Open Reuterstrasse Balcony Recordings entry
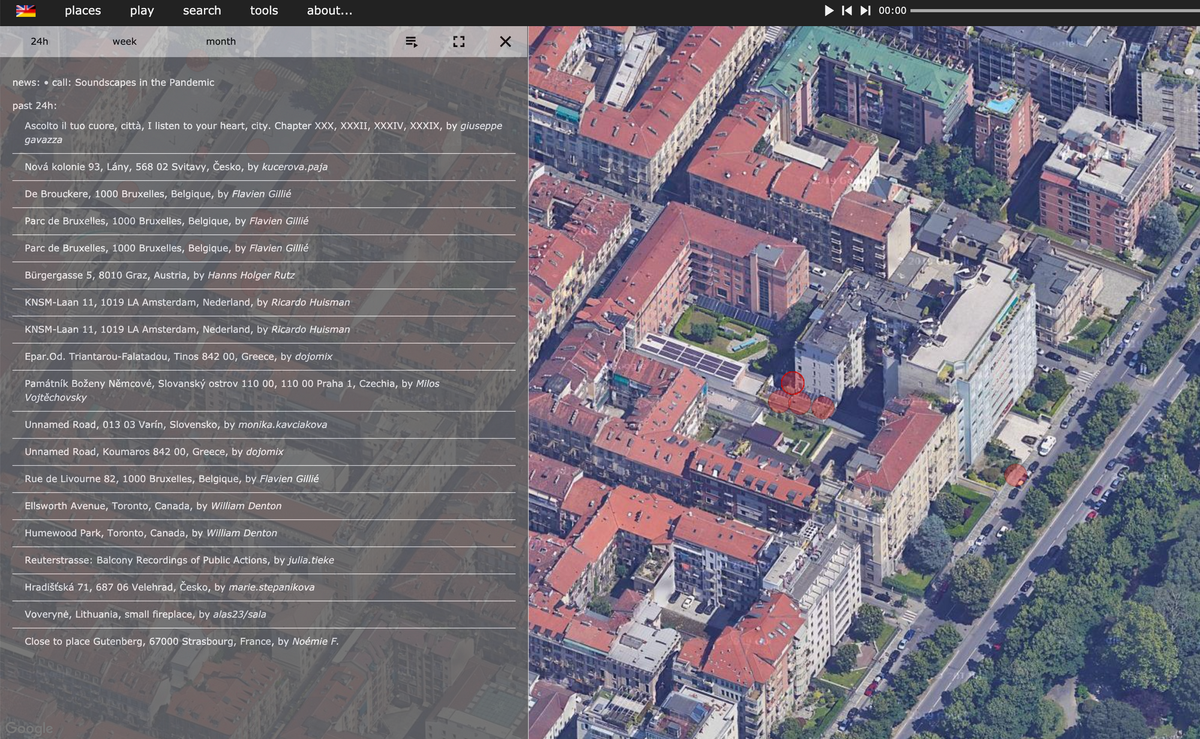The height and width of the screenshot is (739, 1200). [x=264, y=560]
